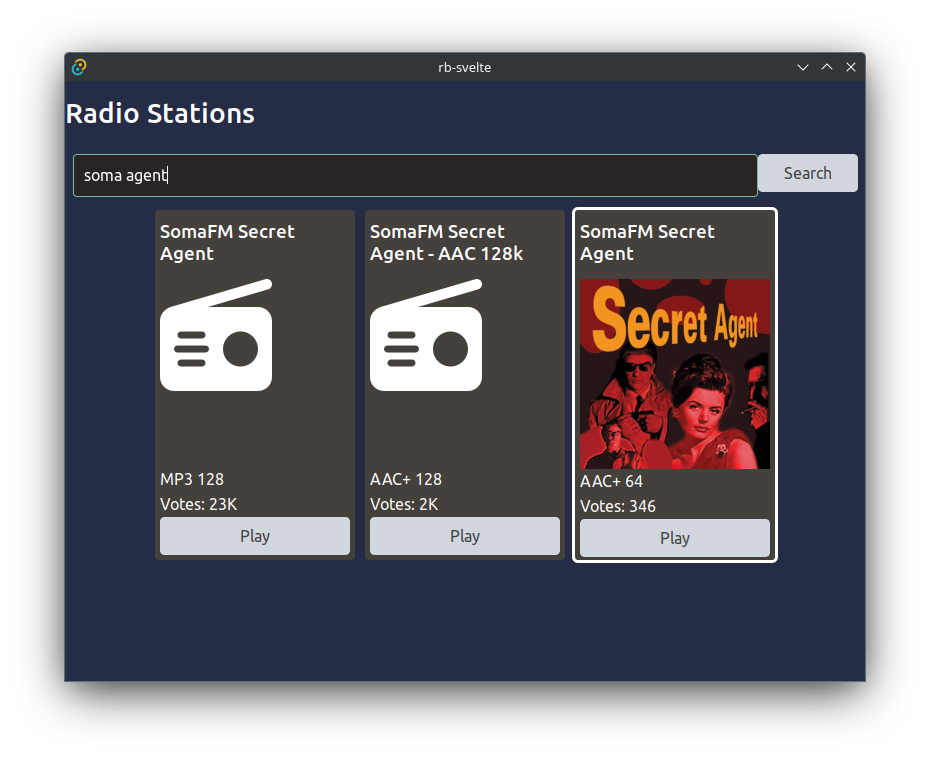930x758 pixels.
Task: Click the 'Radio Stations' heading
Action: pyautogui.click(x=160, y=114)
